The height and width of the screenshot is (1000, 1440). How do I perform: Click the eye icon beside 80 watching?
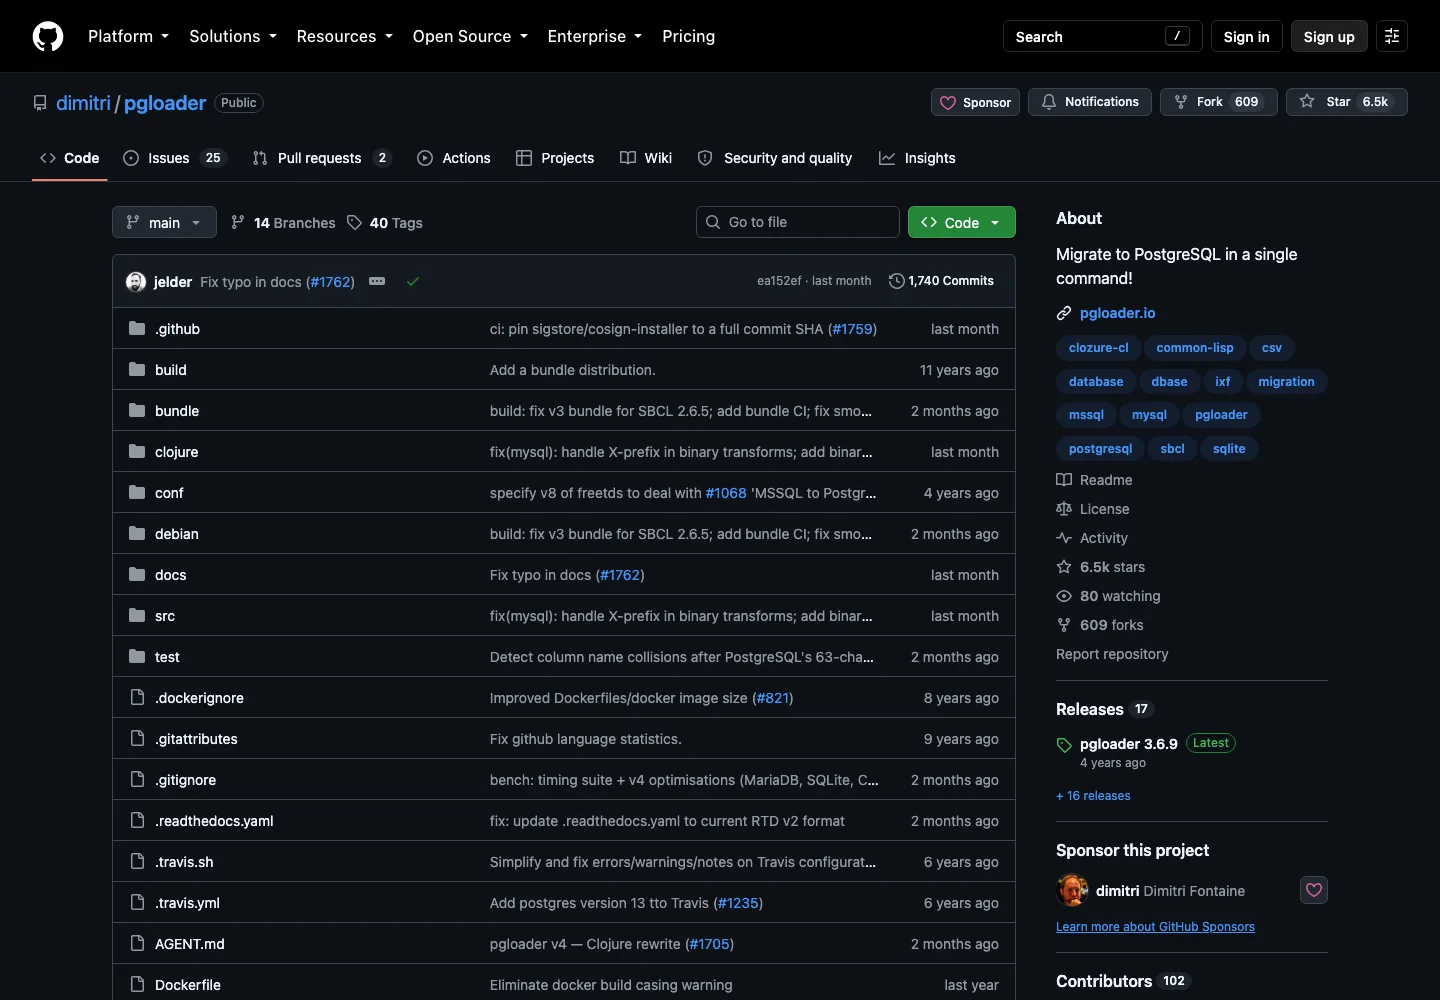[x=1064, y=596]
